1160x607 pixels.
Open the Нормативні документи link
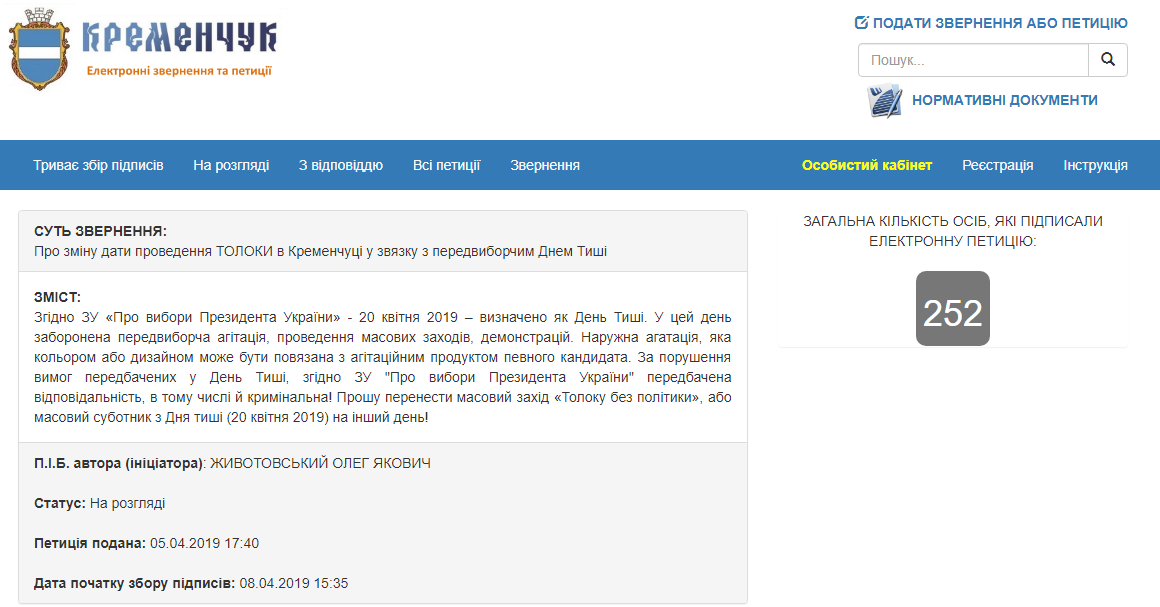1004,100
